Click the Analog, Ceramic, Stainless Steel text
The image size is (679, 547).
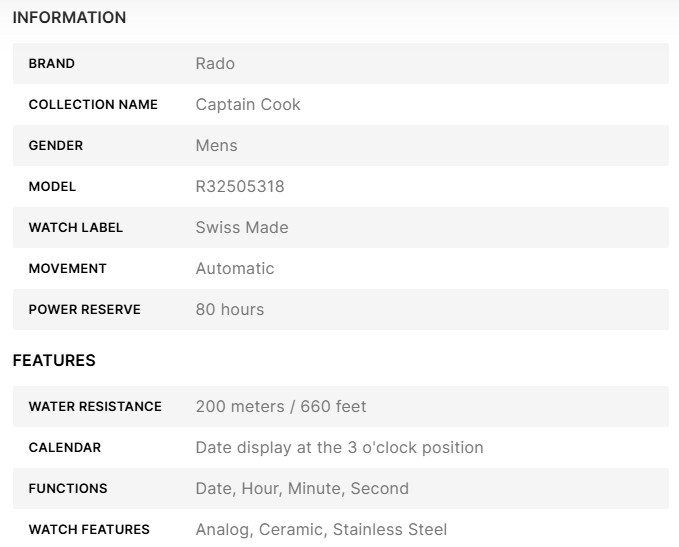tap(321, 530)
